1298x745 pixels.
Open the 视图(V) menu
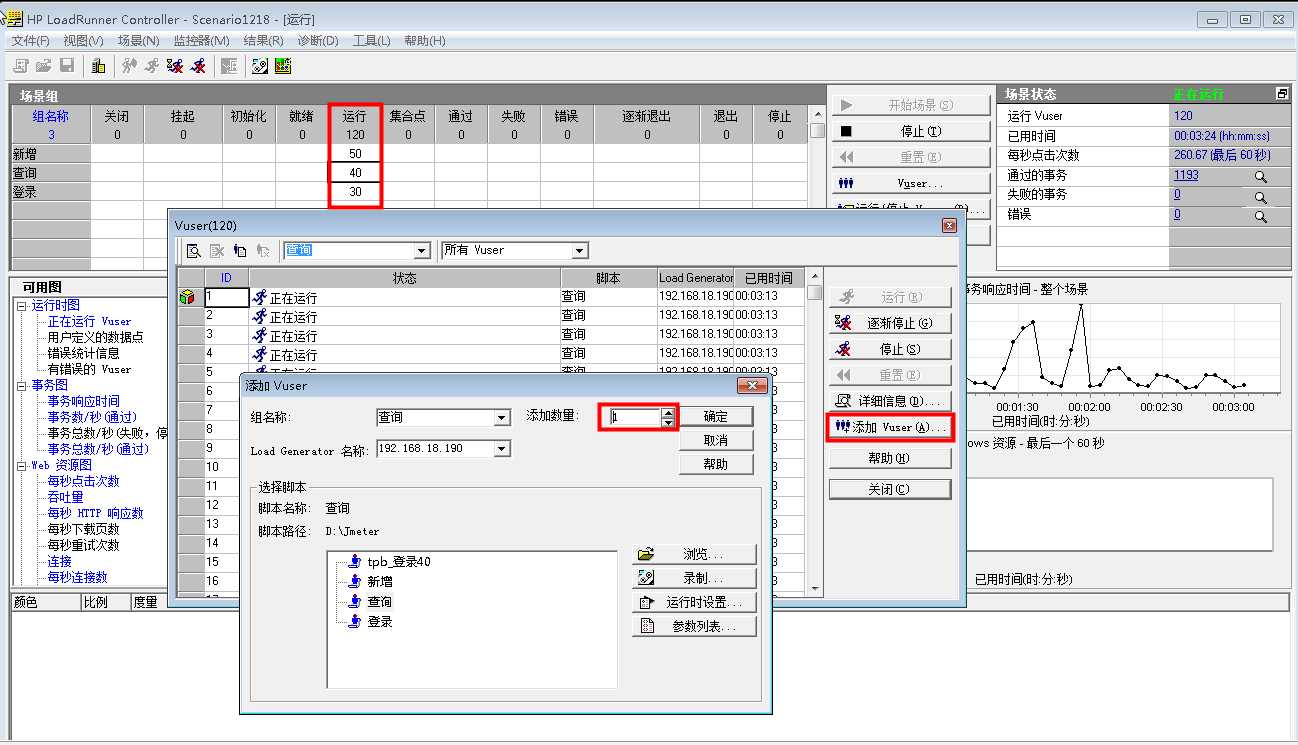point(83,41)
